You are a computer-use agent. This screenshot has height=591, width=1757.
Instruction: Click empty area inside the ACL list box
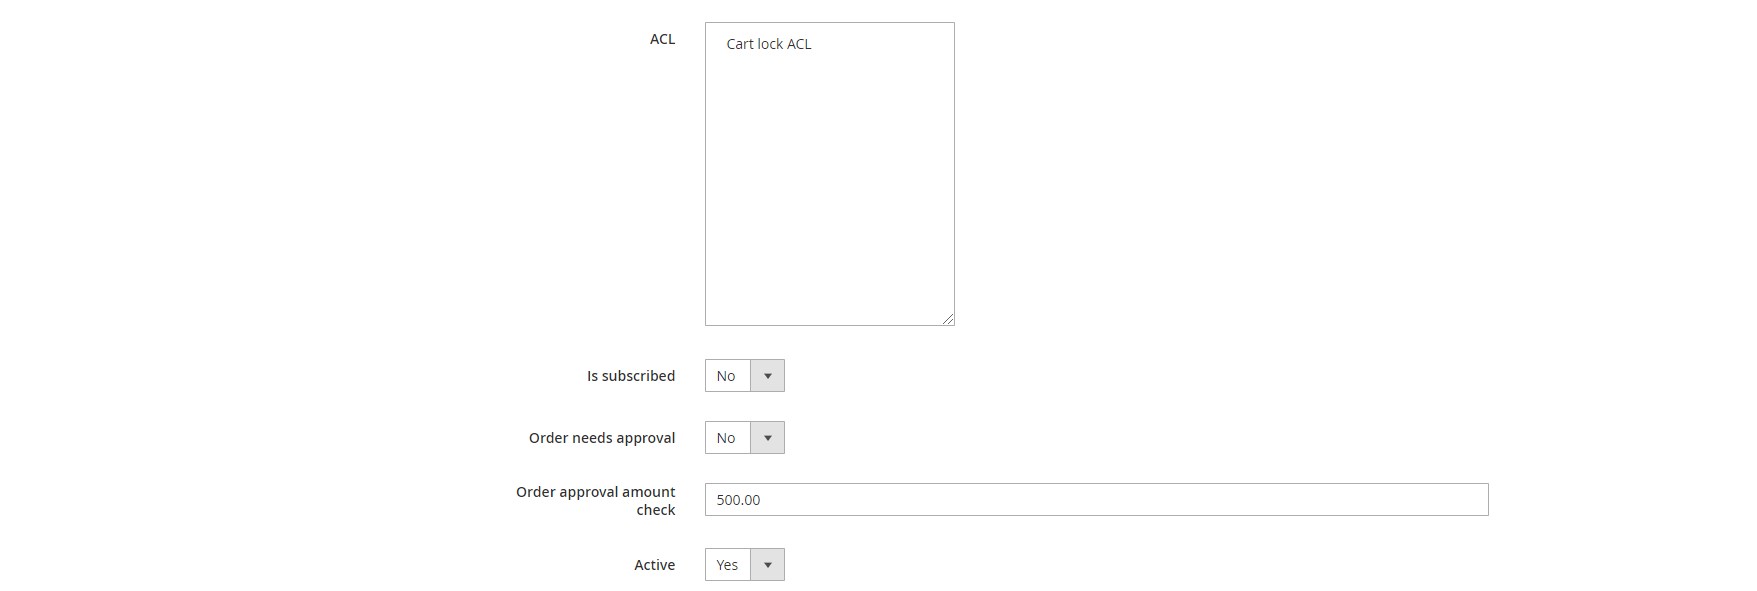pos(829,190)
